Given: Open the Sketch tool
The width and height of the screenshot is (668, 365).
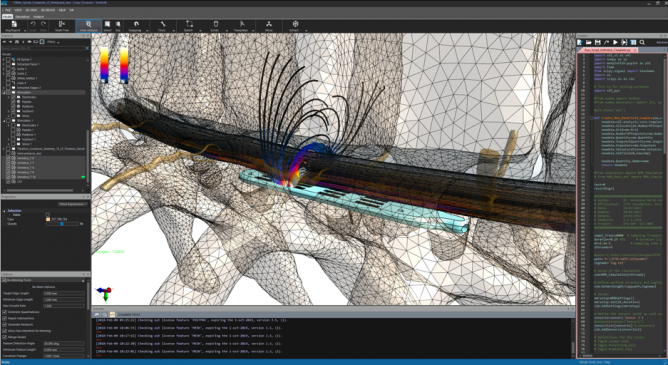Looking at the screenshot, I should click(x=189, y=26).
